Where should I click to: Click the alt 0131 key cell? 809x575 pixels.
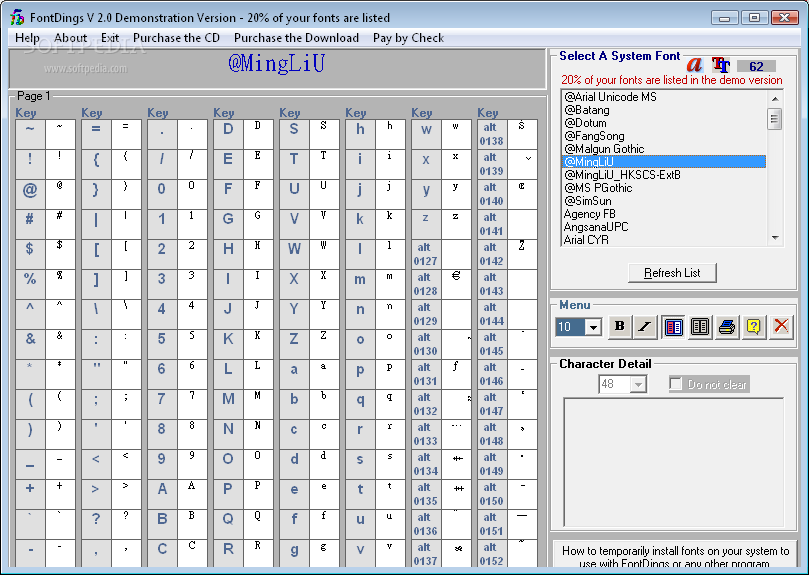click(x=427, y=374)
